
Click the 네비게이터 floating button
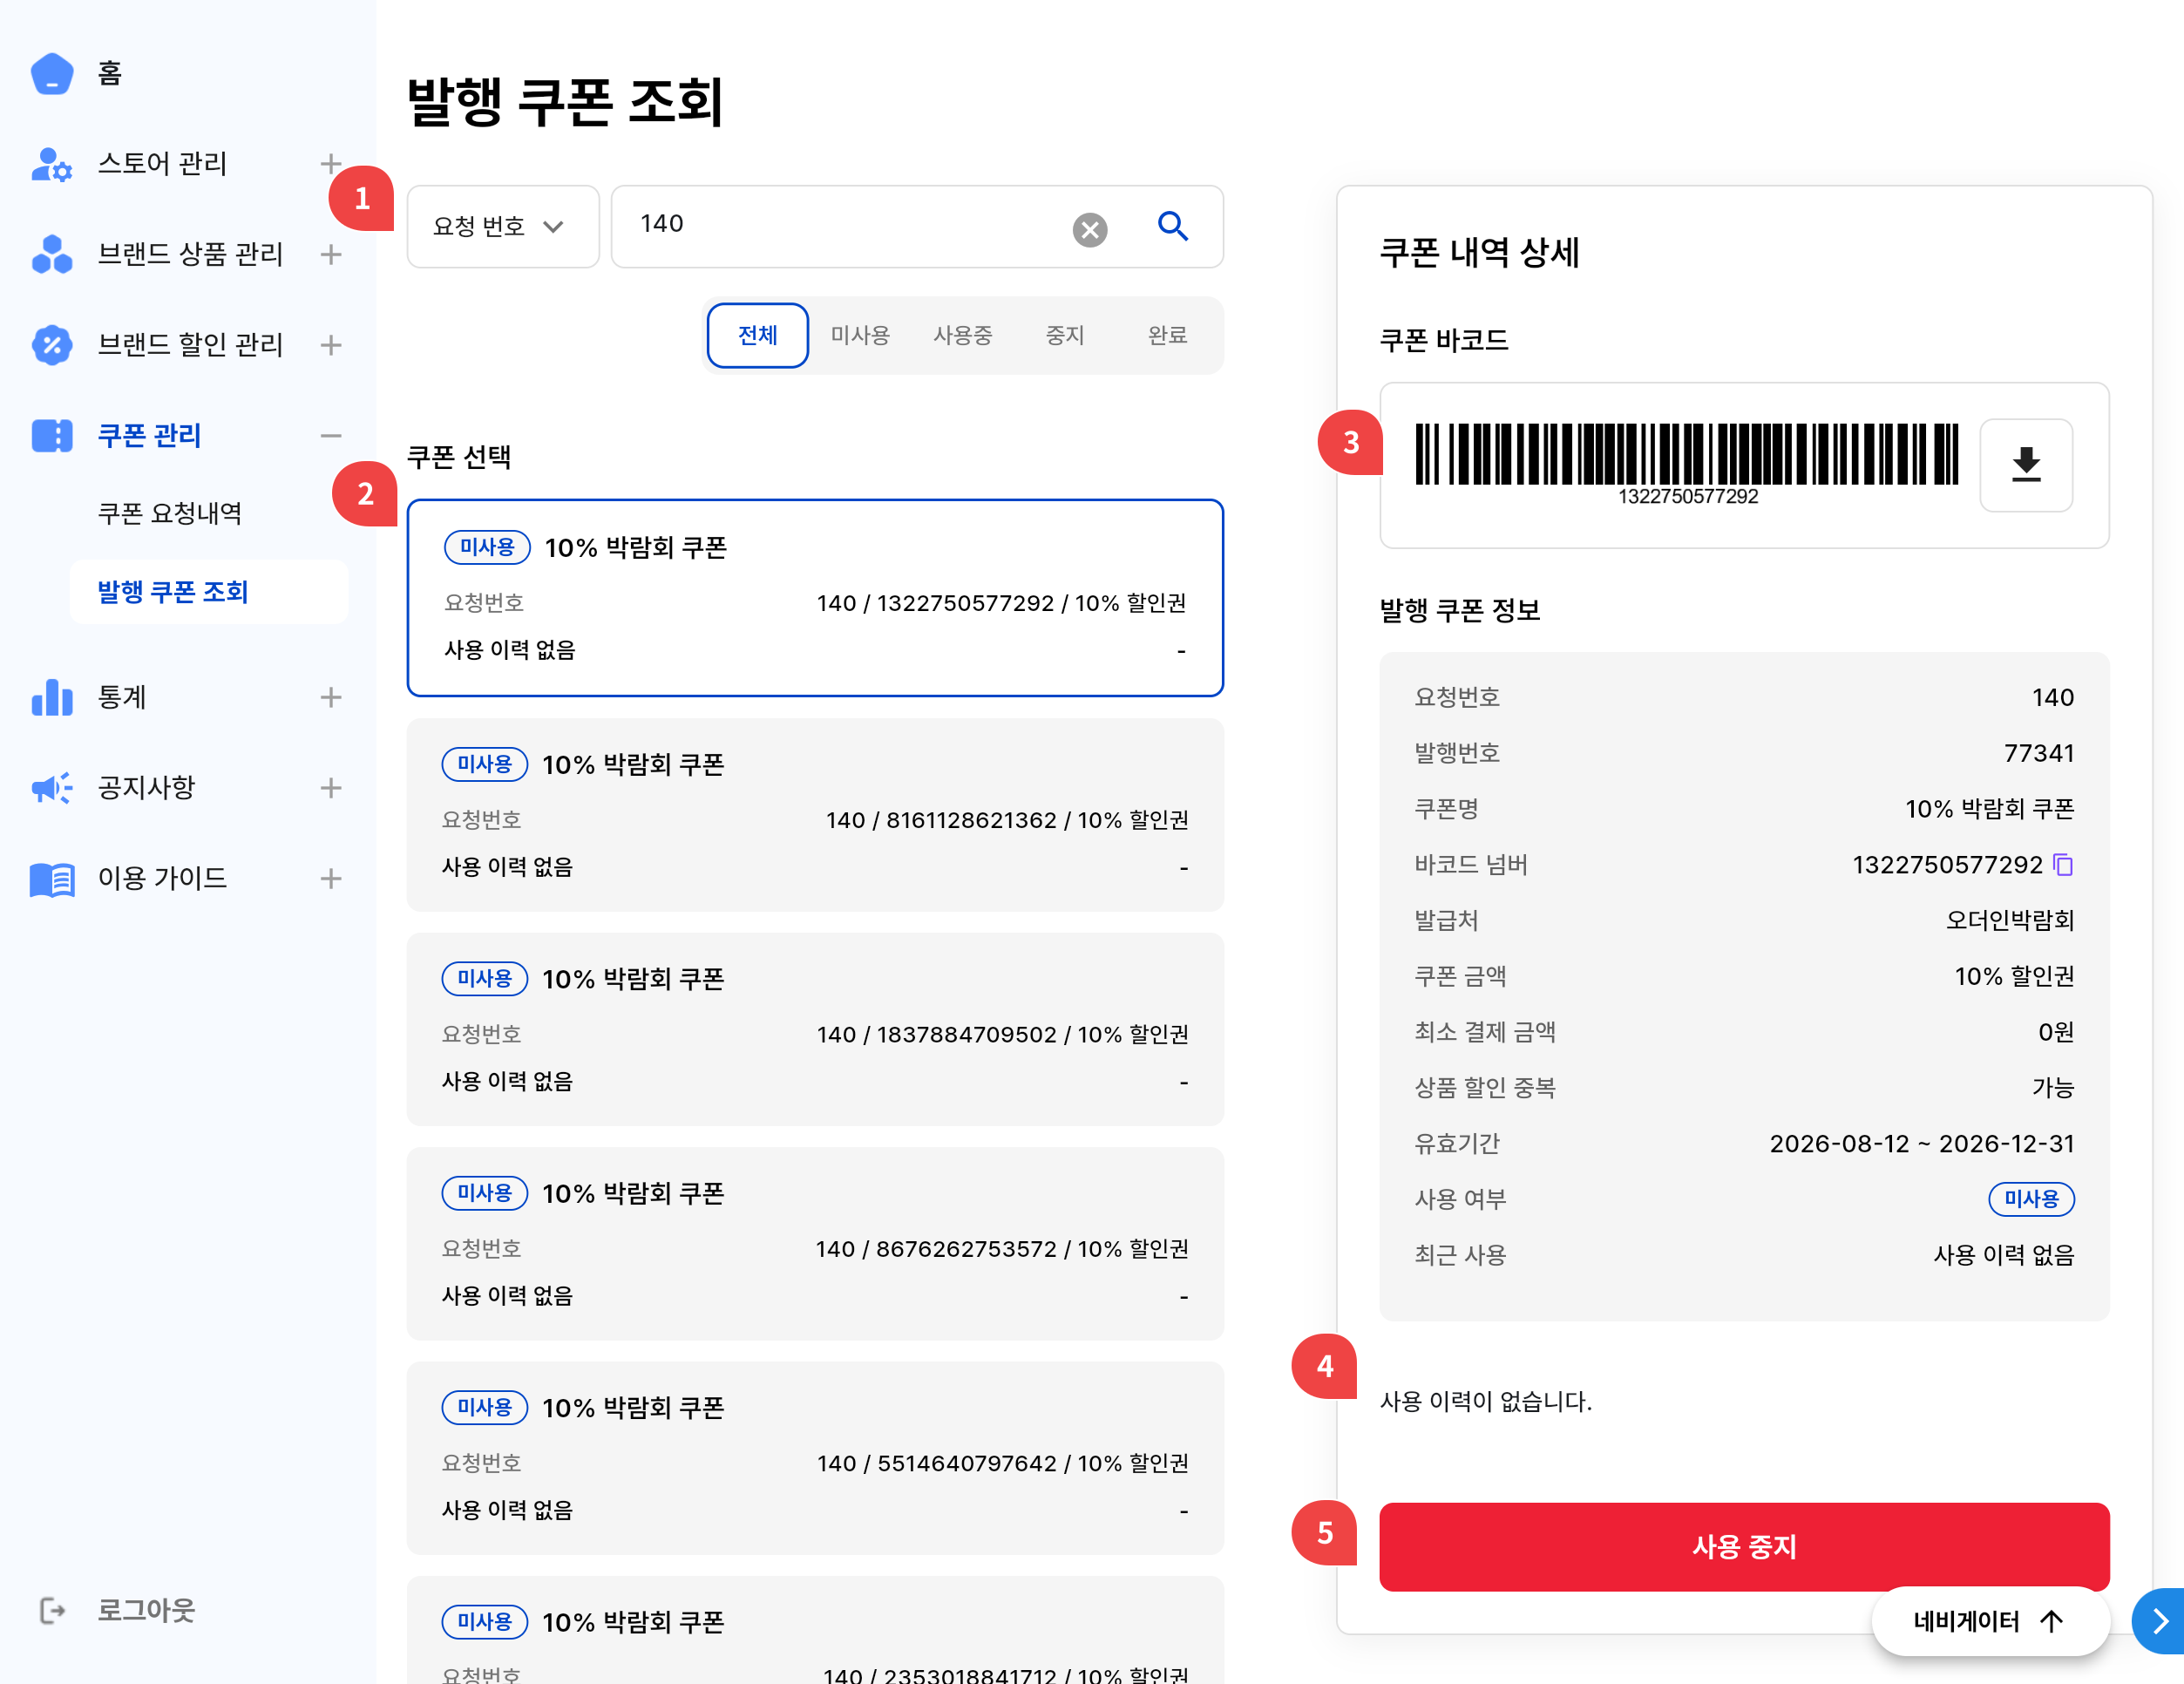[1990, 1621]
